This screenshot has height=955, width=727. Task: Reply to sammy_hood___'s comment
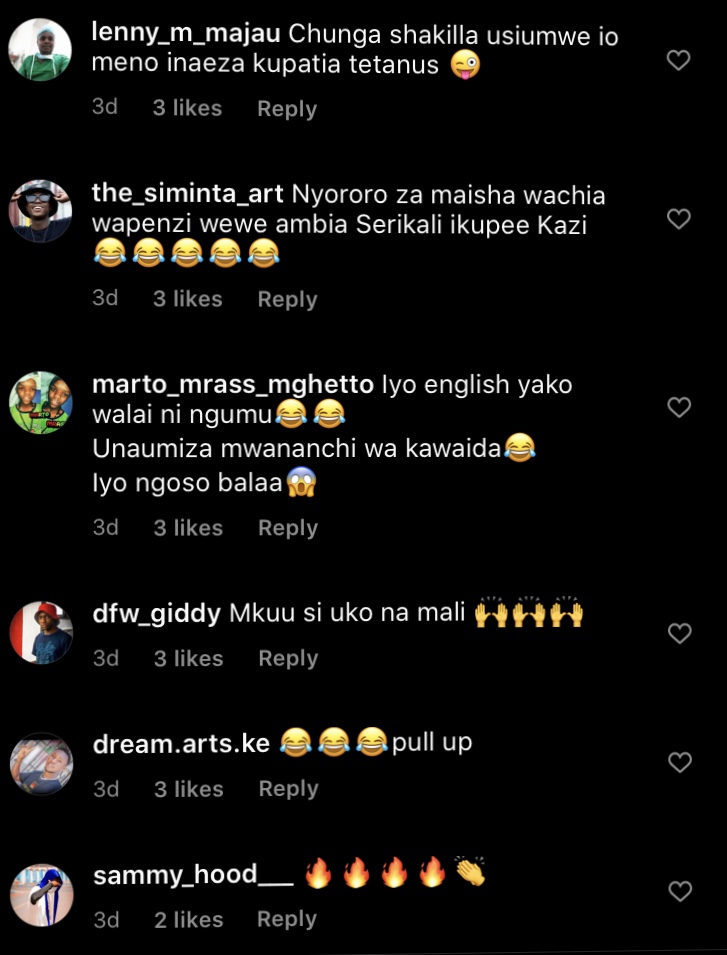click(x=287, y=919)
